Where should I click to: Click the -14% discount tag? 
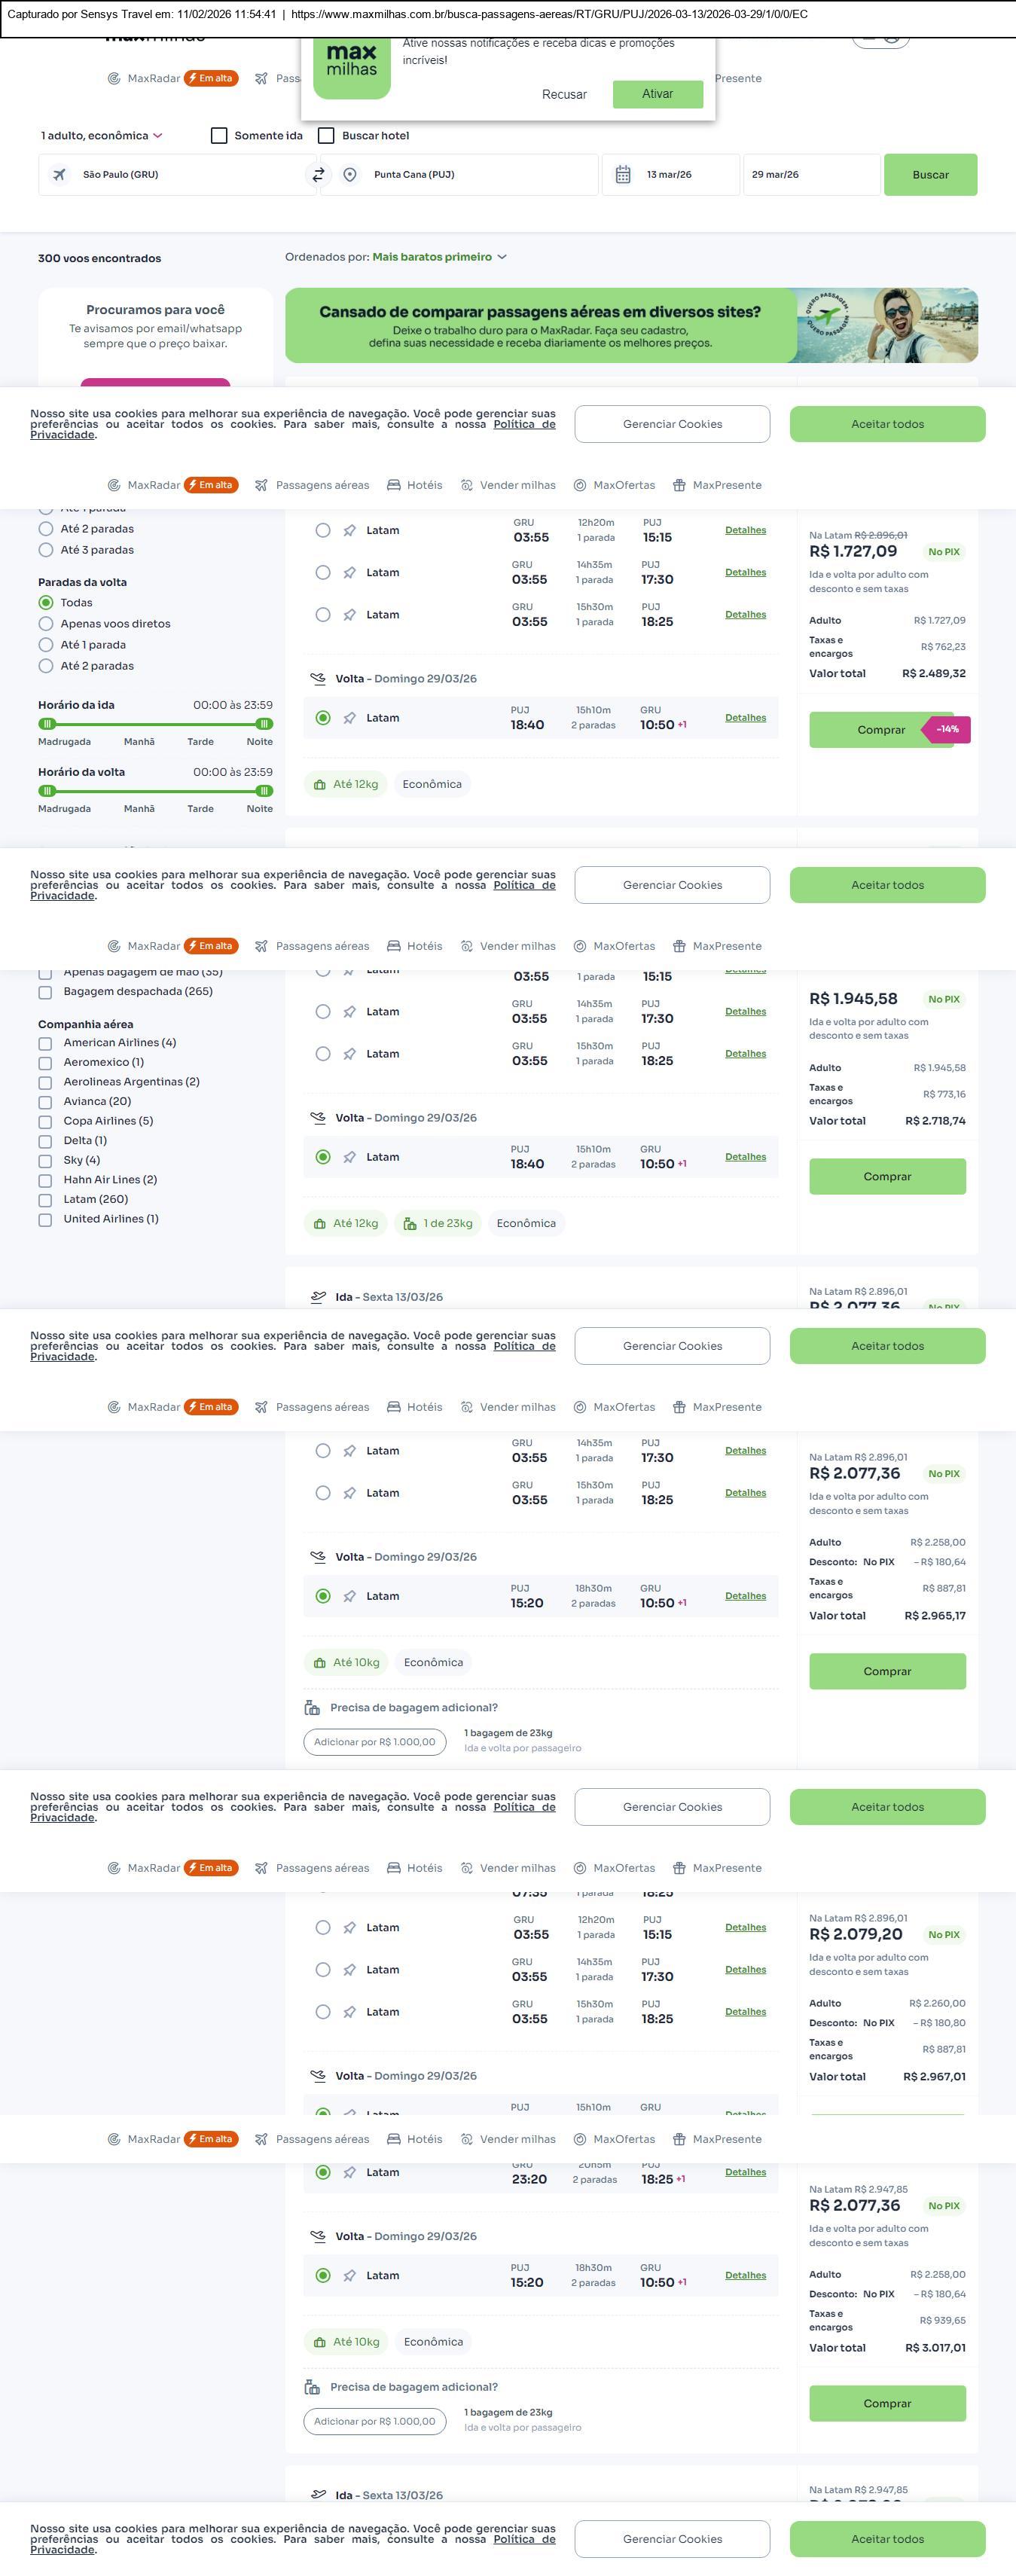[x=946, y=730]
